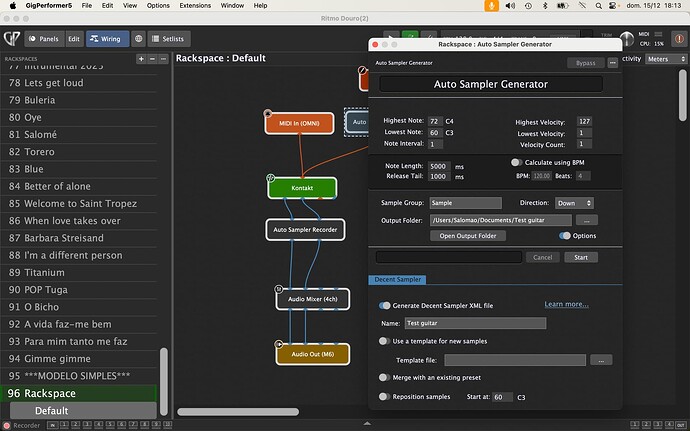The height and width of the screenshot is (431, 690).
Task: Open the File menu
Action: click(87, 6)
